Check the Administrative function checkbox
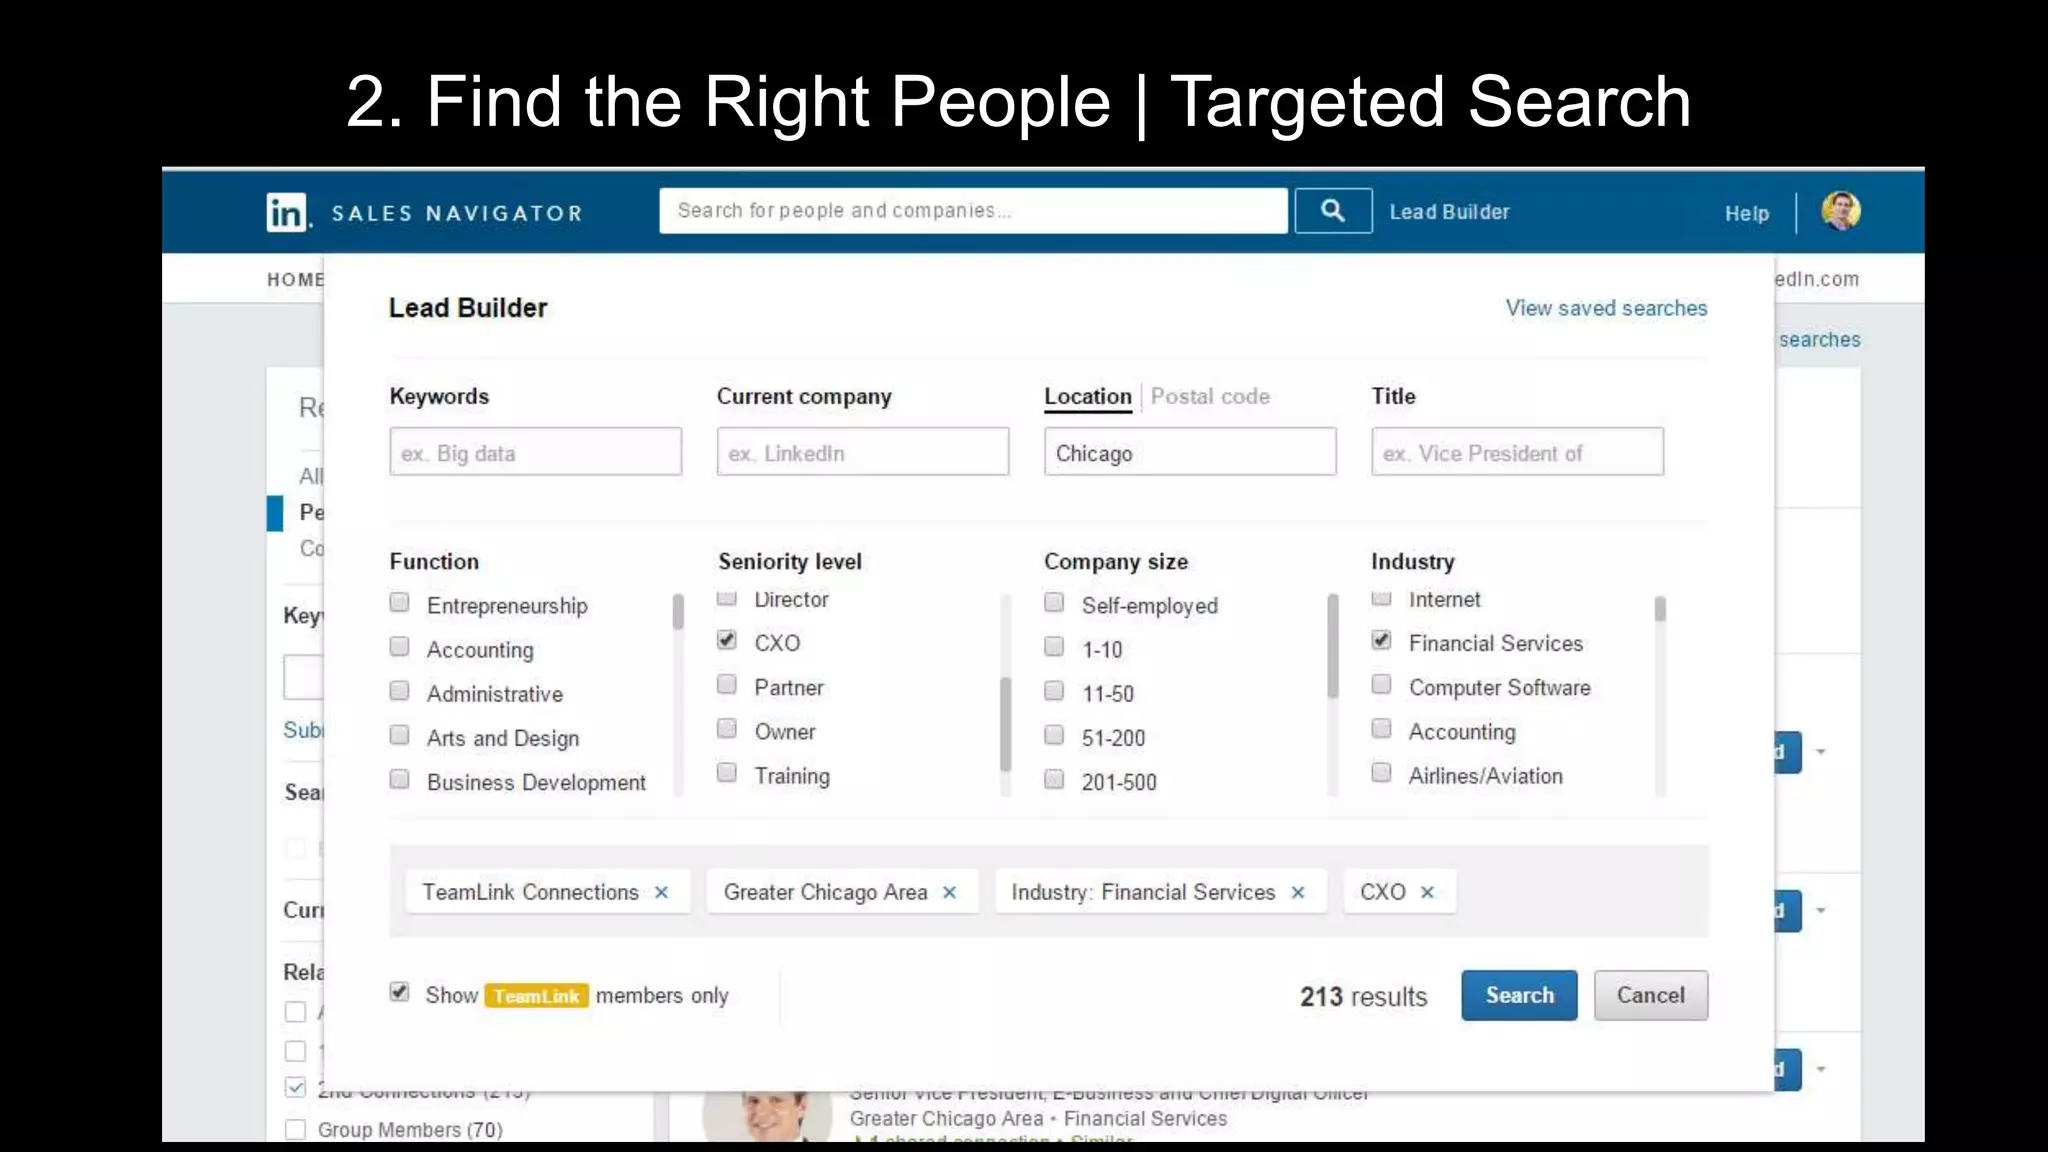Image resolution: width=2048 pixels, height=1152 pixels. tap(399, 690)
